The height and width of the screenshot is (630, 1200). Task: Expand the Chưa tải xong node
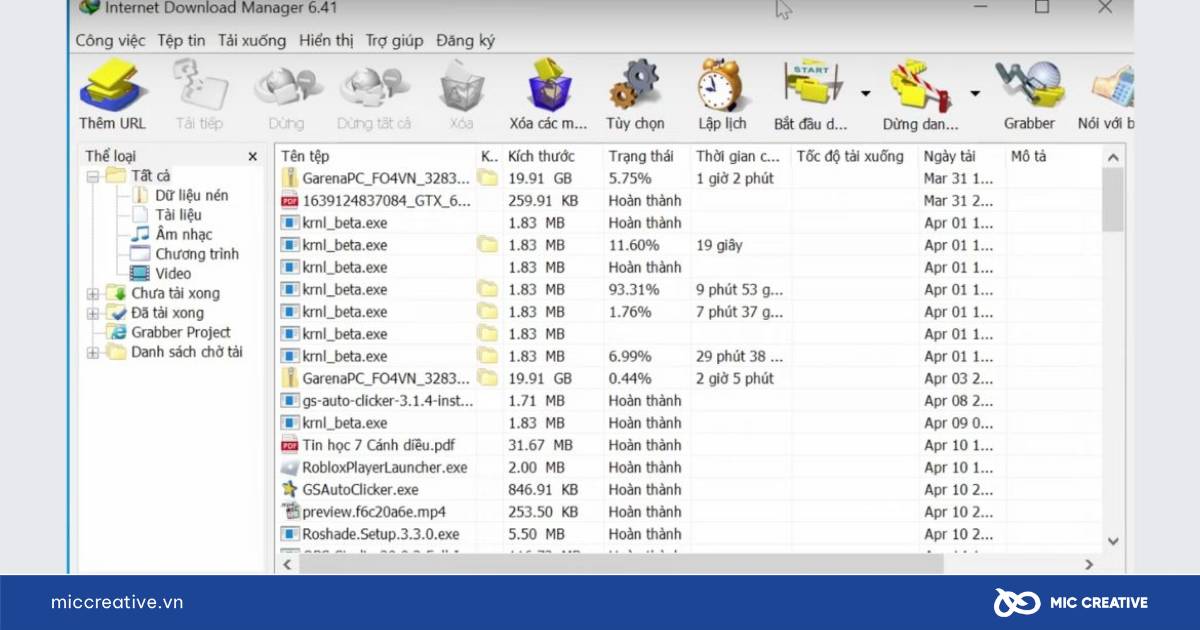pos(93,294)
